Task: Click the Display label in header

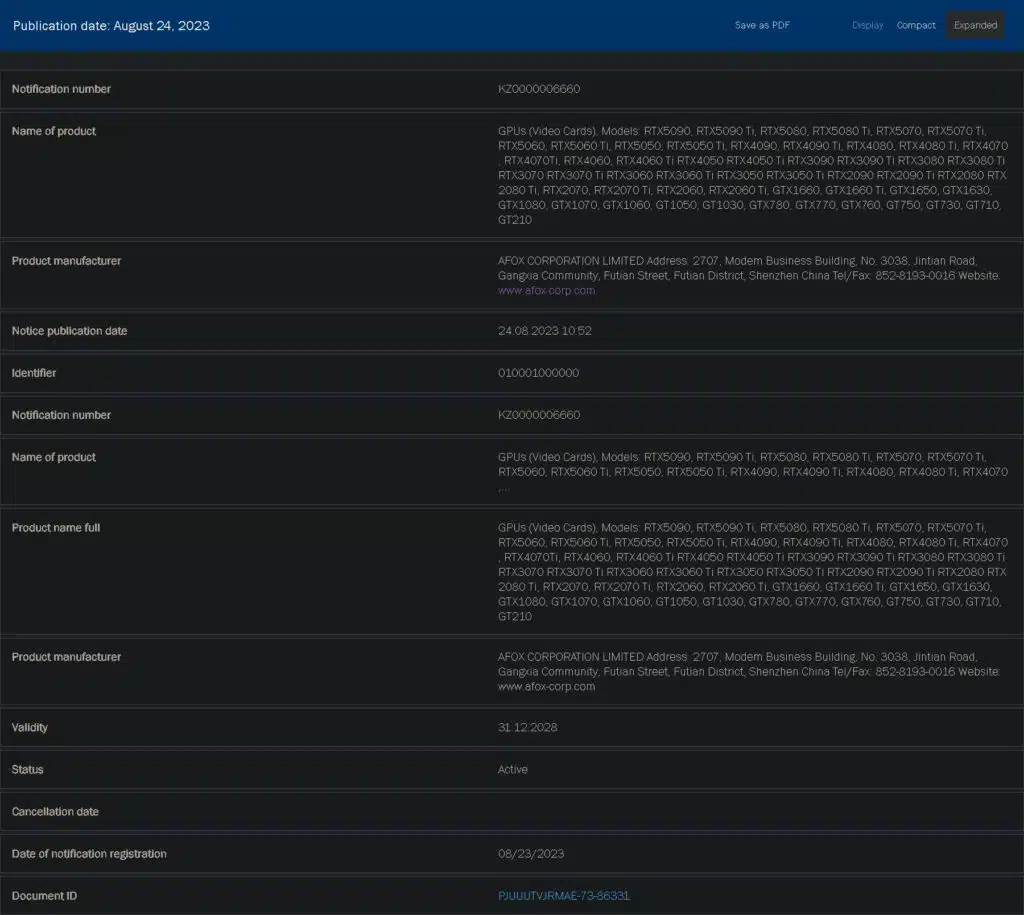Action: tap(867, 25)
